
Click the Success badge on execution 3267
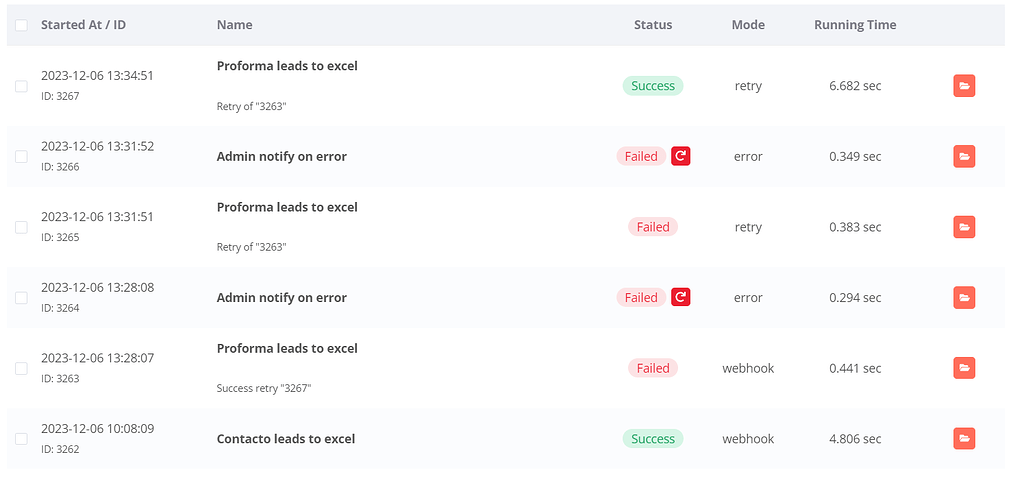pyautogui.click(x=653, y=86)
